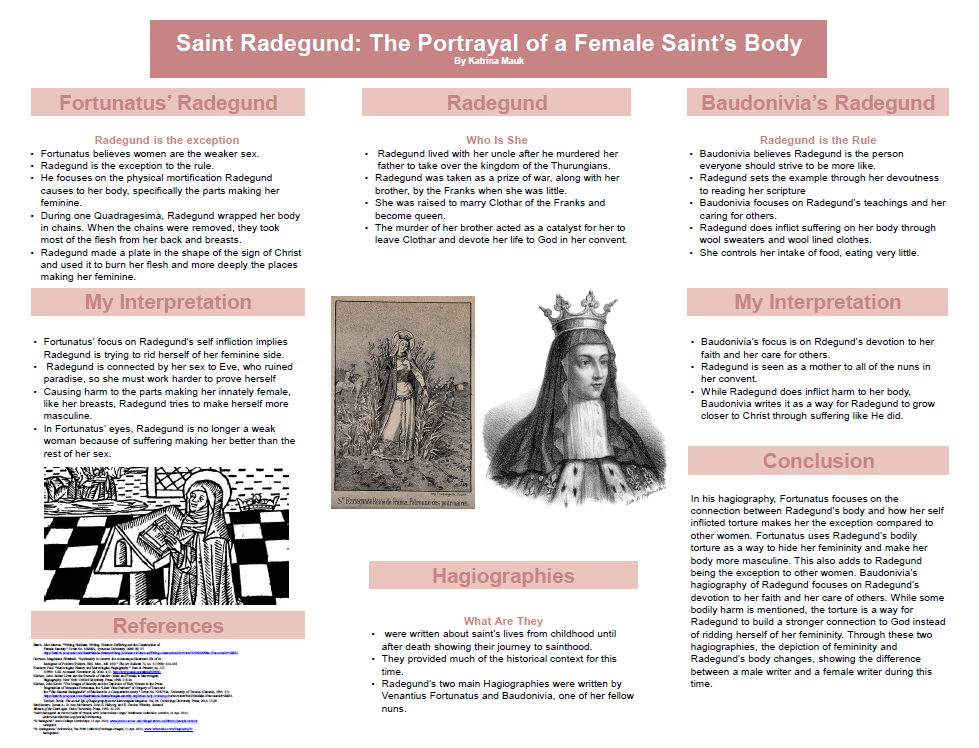
Task: Click the "Radegund is the exception" subheading
Action: click(x=167, y=140)
